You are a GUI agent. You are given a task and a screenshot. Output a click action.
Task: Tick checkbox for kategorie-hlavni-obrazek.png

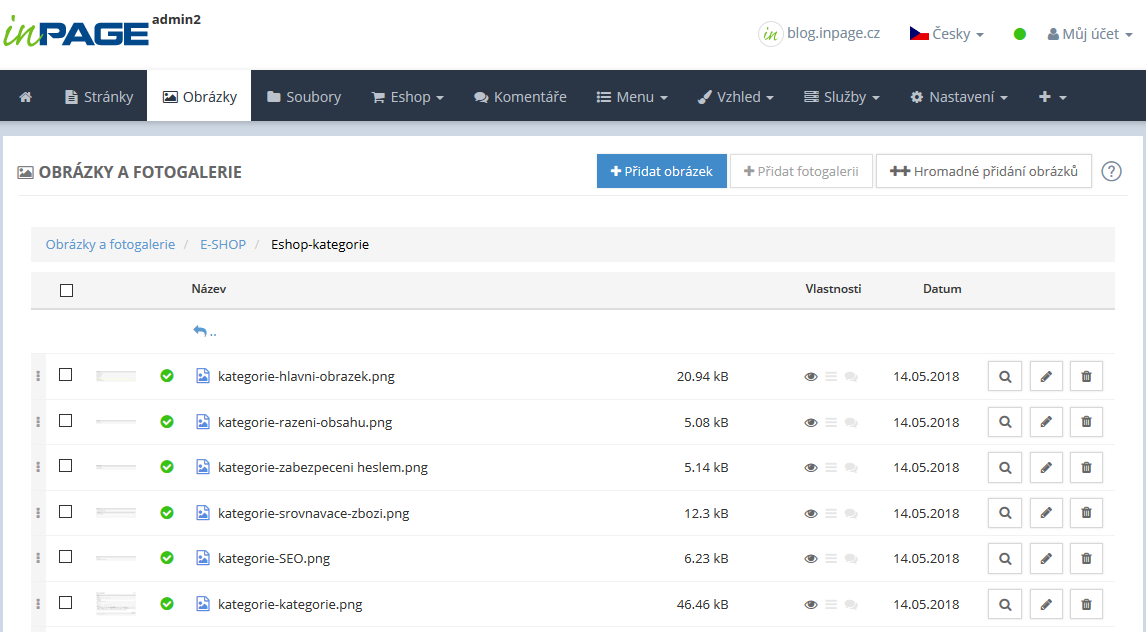point(66,375)
